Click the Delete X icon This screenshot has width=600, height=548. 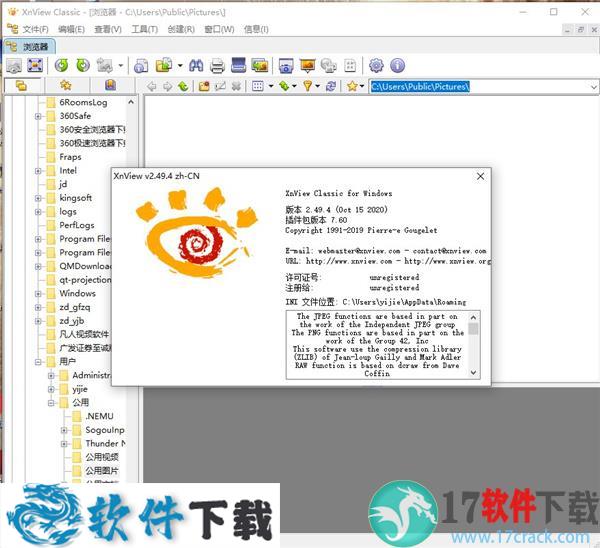coord(236,86)
